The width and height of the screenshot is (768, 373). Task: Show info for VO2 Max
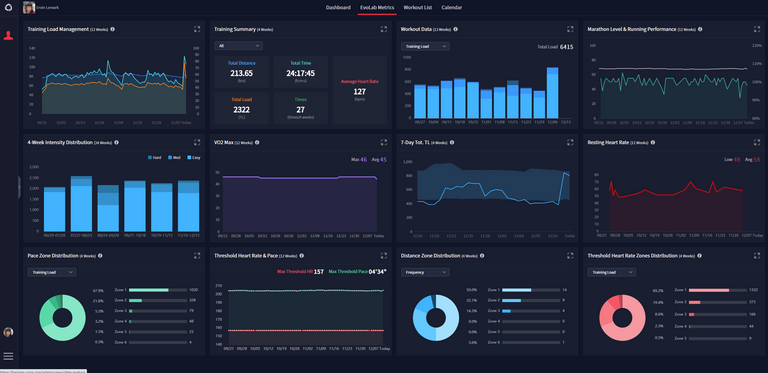(x=257, y=142)
